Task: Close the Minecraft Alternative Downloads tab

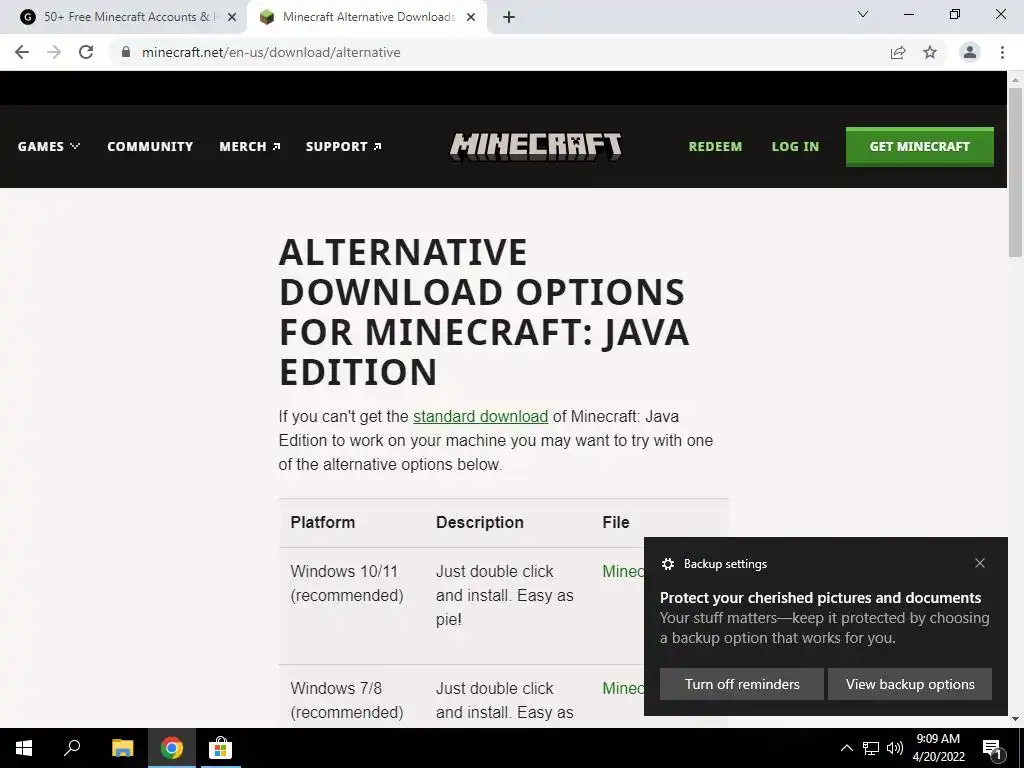Action: pos(471,17)
